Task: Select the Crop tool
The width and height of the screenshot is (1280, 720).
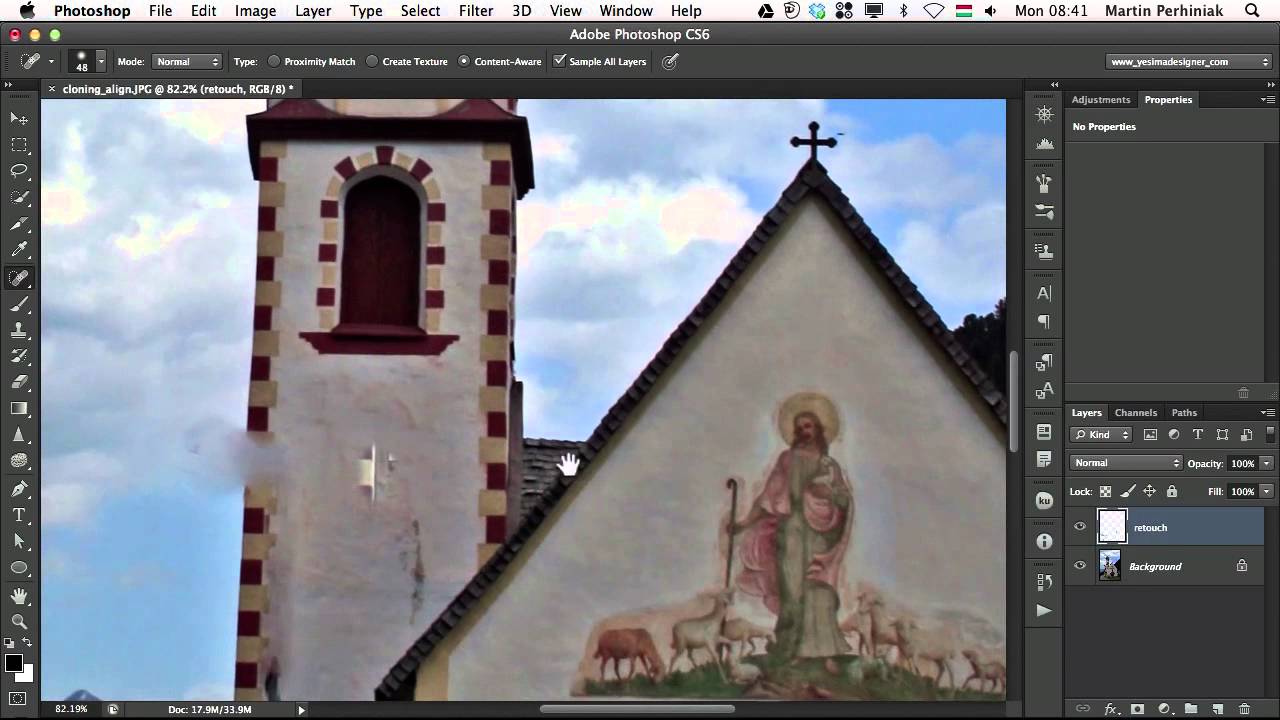Action: coord(19,224)
